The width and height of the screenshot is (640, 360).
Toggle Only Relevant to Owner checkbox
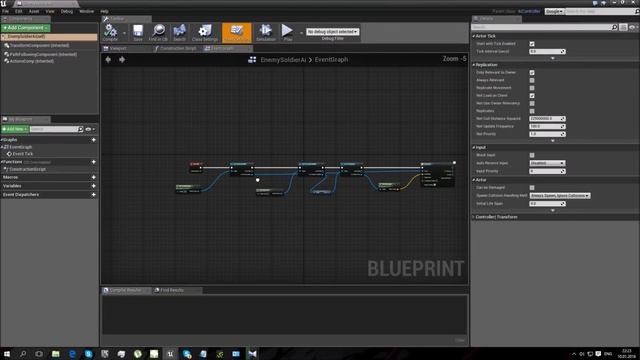(532, 72)
